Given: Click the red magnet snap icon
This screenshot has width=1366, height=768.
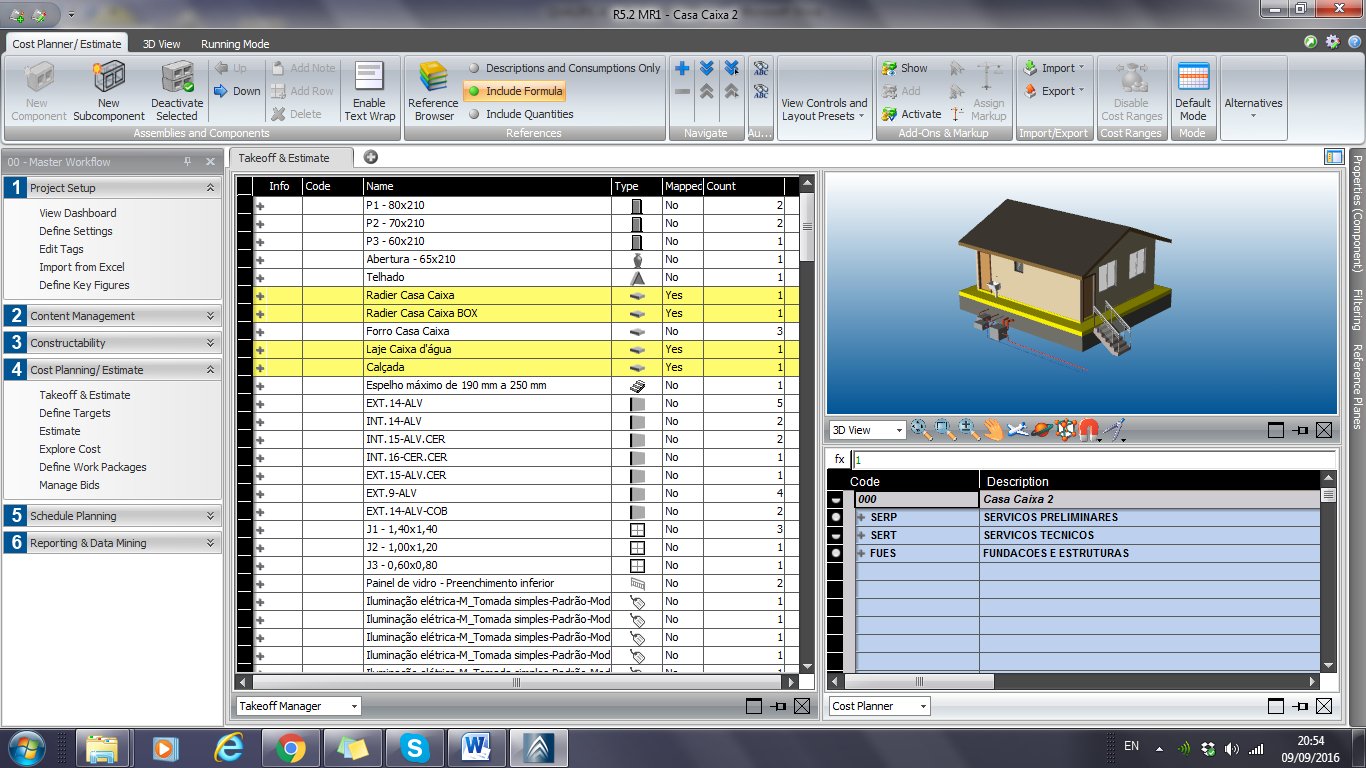Looking at the screenshot, I should click(x=1089, y=430).
